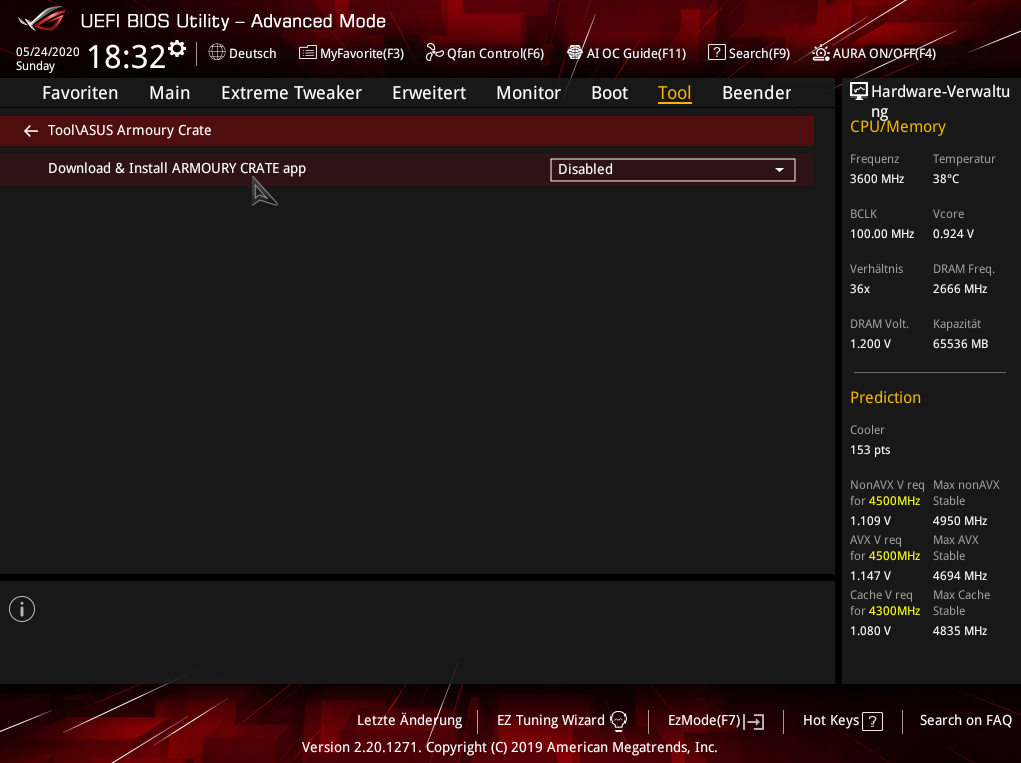Click the Search question mark icon

tap(716, 52)
